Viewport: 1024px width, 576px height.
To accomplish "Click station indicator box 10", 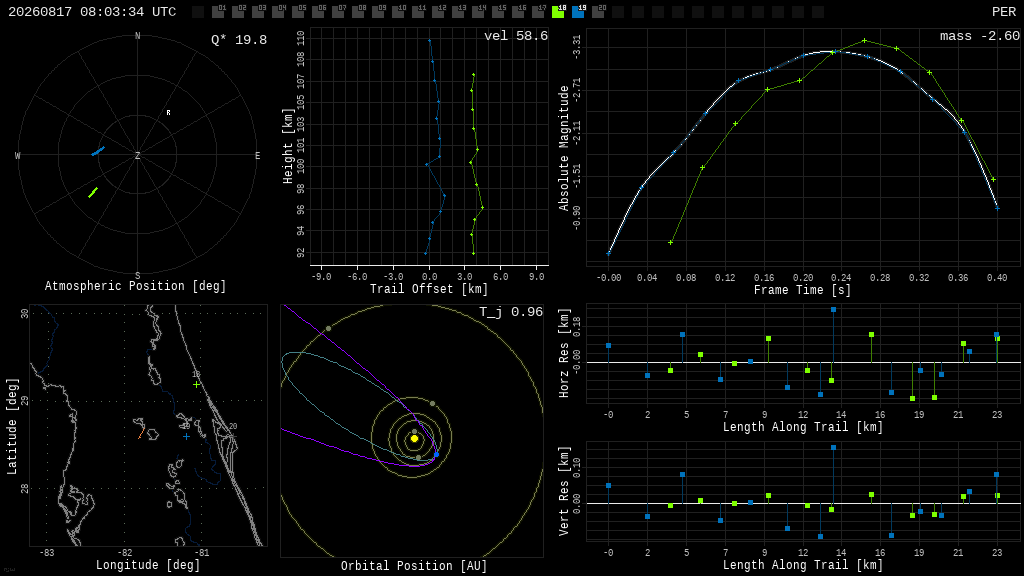I will pos(398,12).
